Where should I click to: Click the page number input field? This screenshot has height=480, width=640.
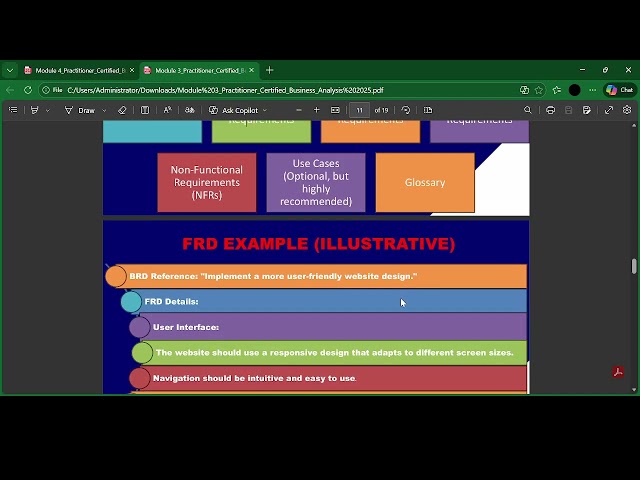[x=359, y=110]
